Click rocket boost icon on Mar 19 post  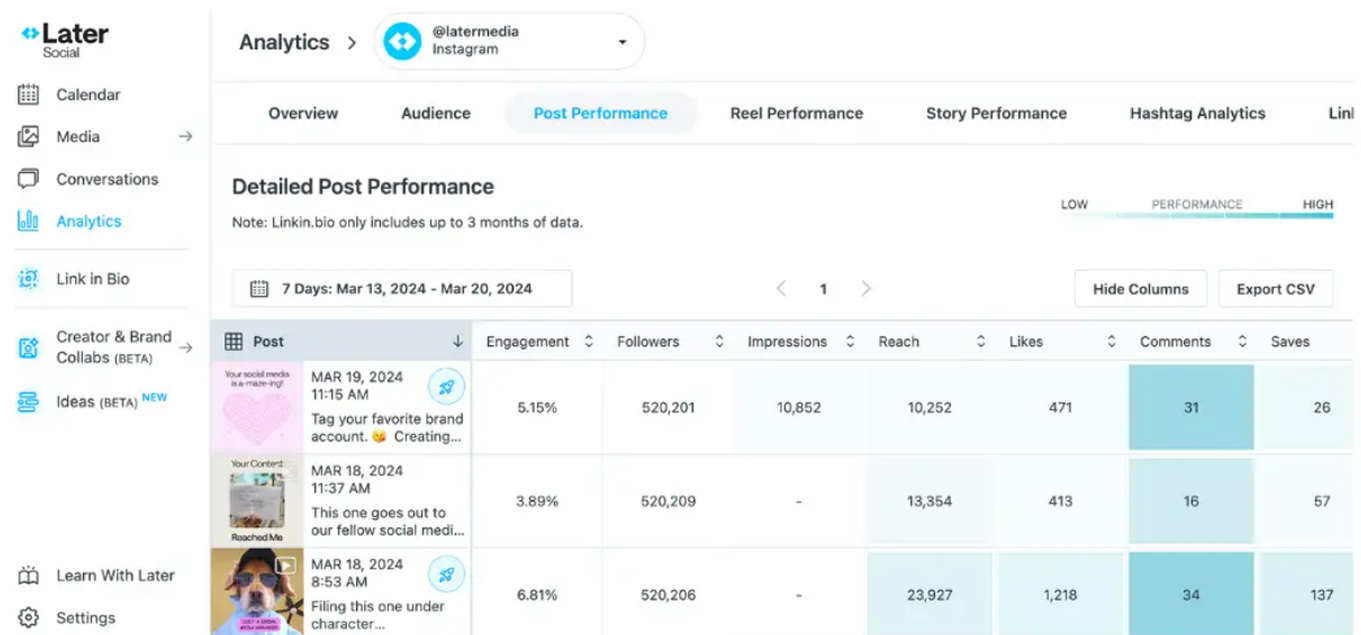pos(446,387)
